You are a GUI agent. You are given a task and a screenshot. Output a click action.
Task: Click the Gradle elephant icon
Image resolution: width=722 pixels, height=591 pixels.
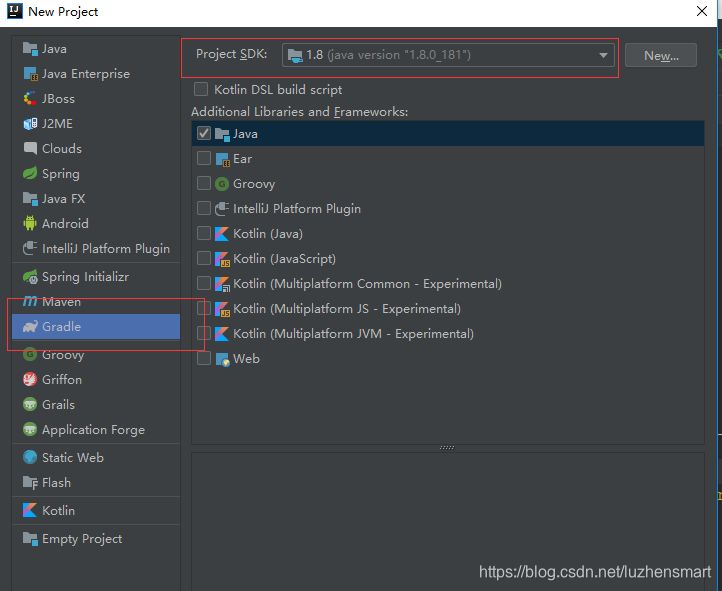pos(30,327)
